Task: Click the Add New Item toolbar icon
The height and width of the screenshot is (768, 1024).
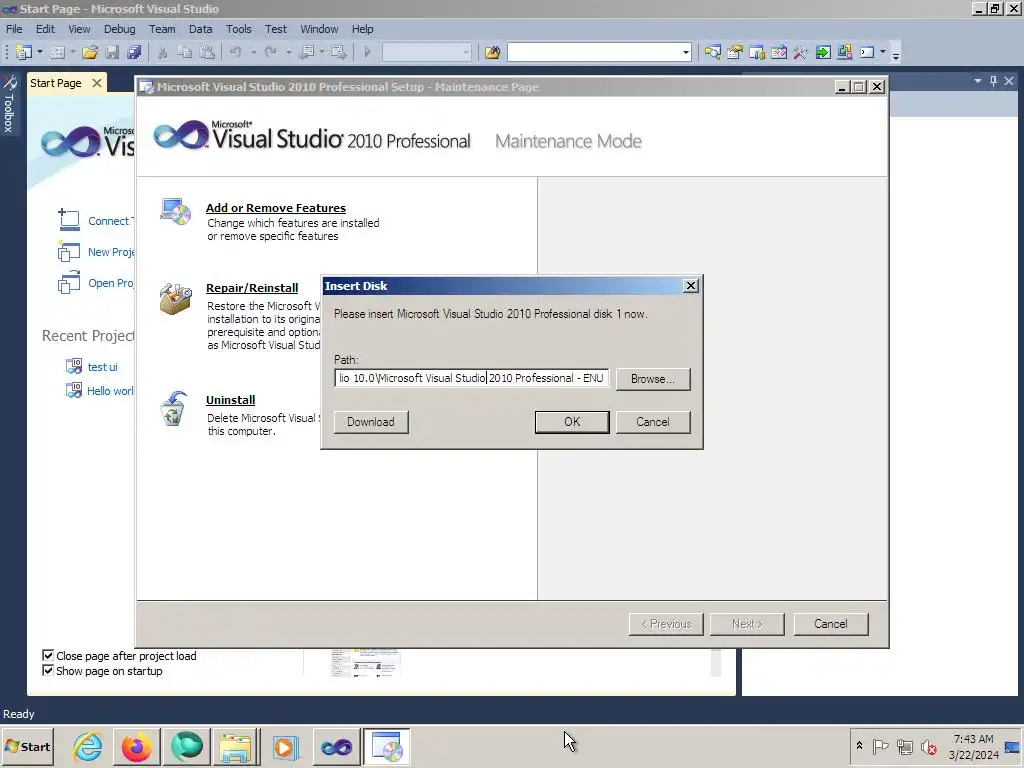Action: coord(57,52)
